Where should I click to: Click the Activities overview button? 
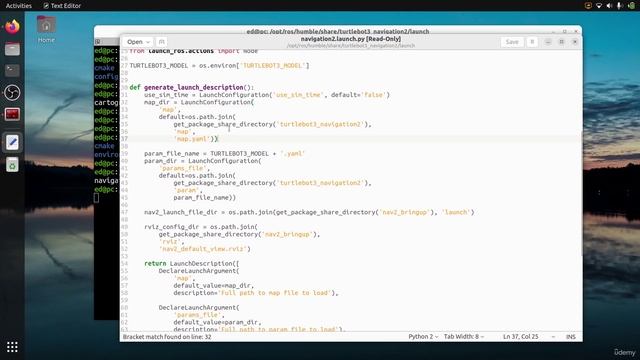pos(18,6)
